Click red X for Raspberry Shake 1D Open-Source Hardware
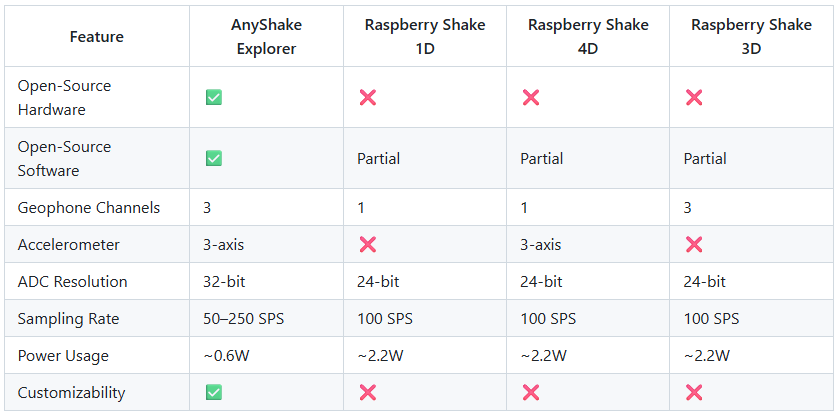This screenshot has height=417, width=839. click(x=368, y=97)
